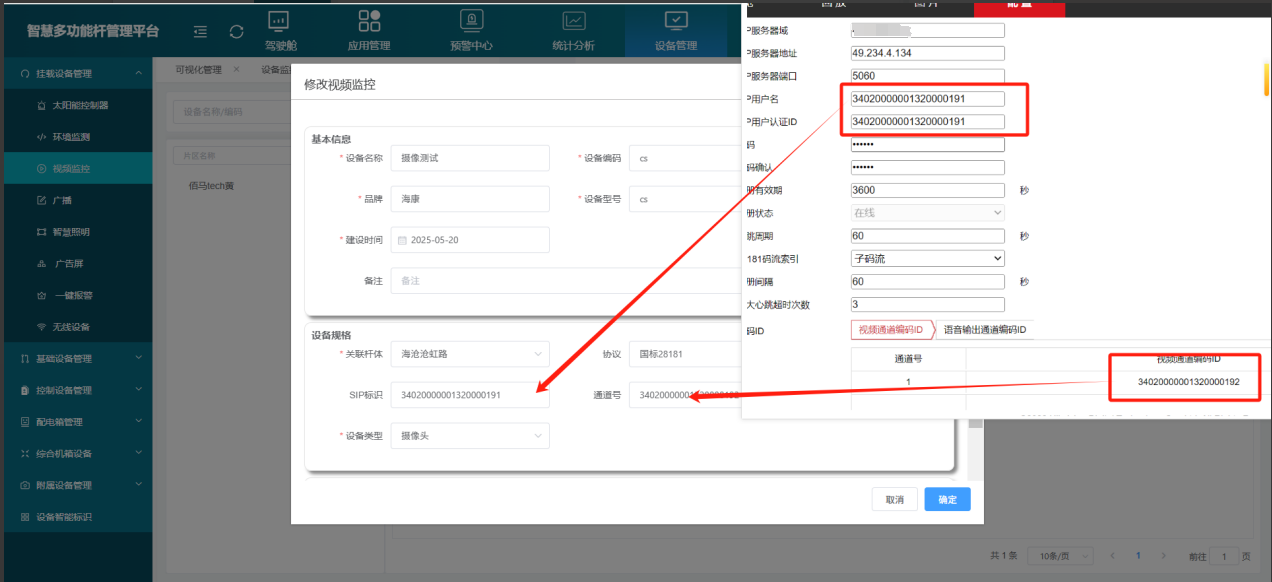
Task: Open the 预警中心 warning center icon
Action: tap(471, 28)
